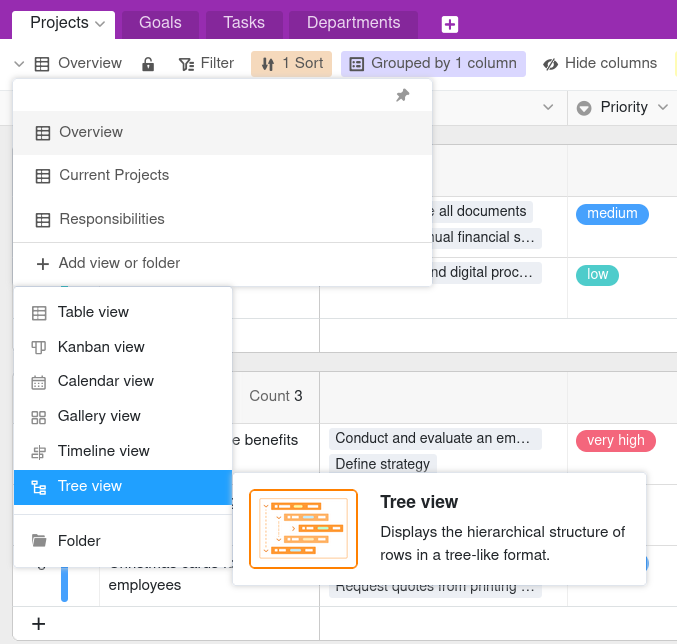Click the pin icon in views panel
Image resolution: width=677 pixels, height=644 pixels.
point(402,96)
